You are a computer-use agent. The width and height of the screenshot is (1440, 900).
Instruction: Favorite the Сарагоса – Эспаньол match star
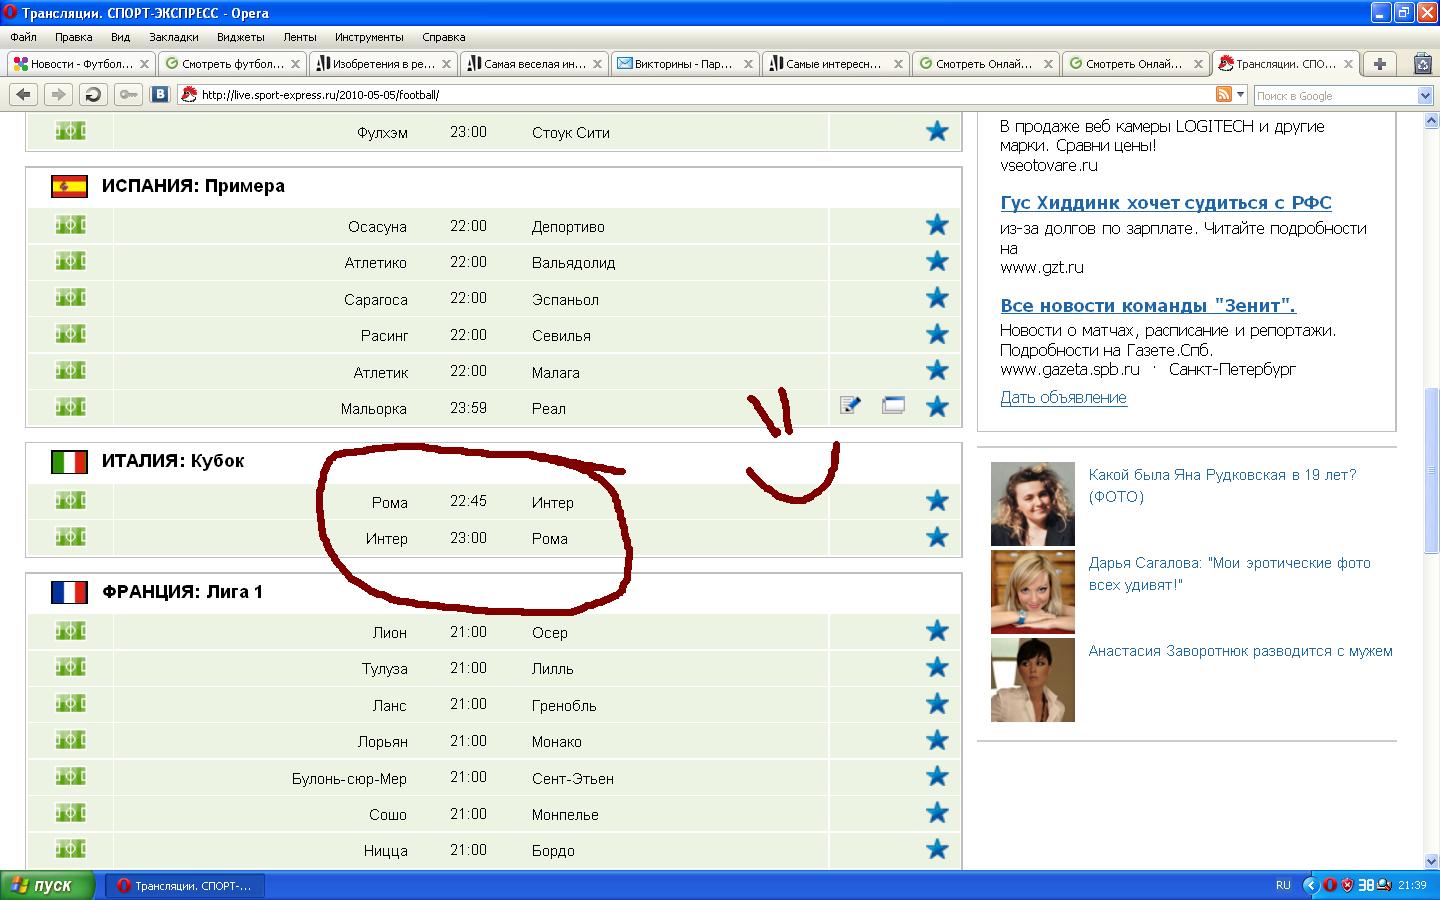tap(937, 298)
